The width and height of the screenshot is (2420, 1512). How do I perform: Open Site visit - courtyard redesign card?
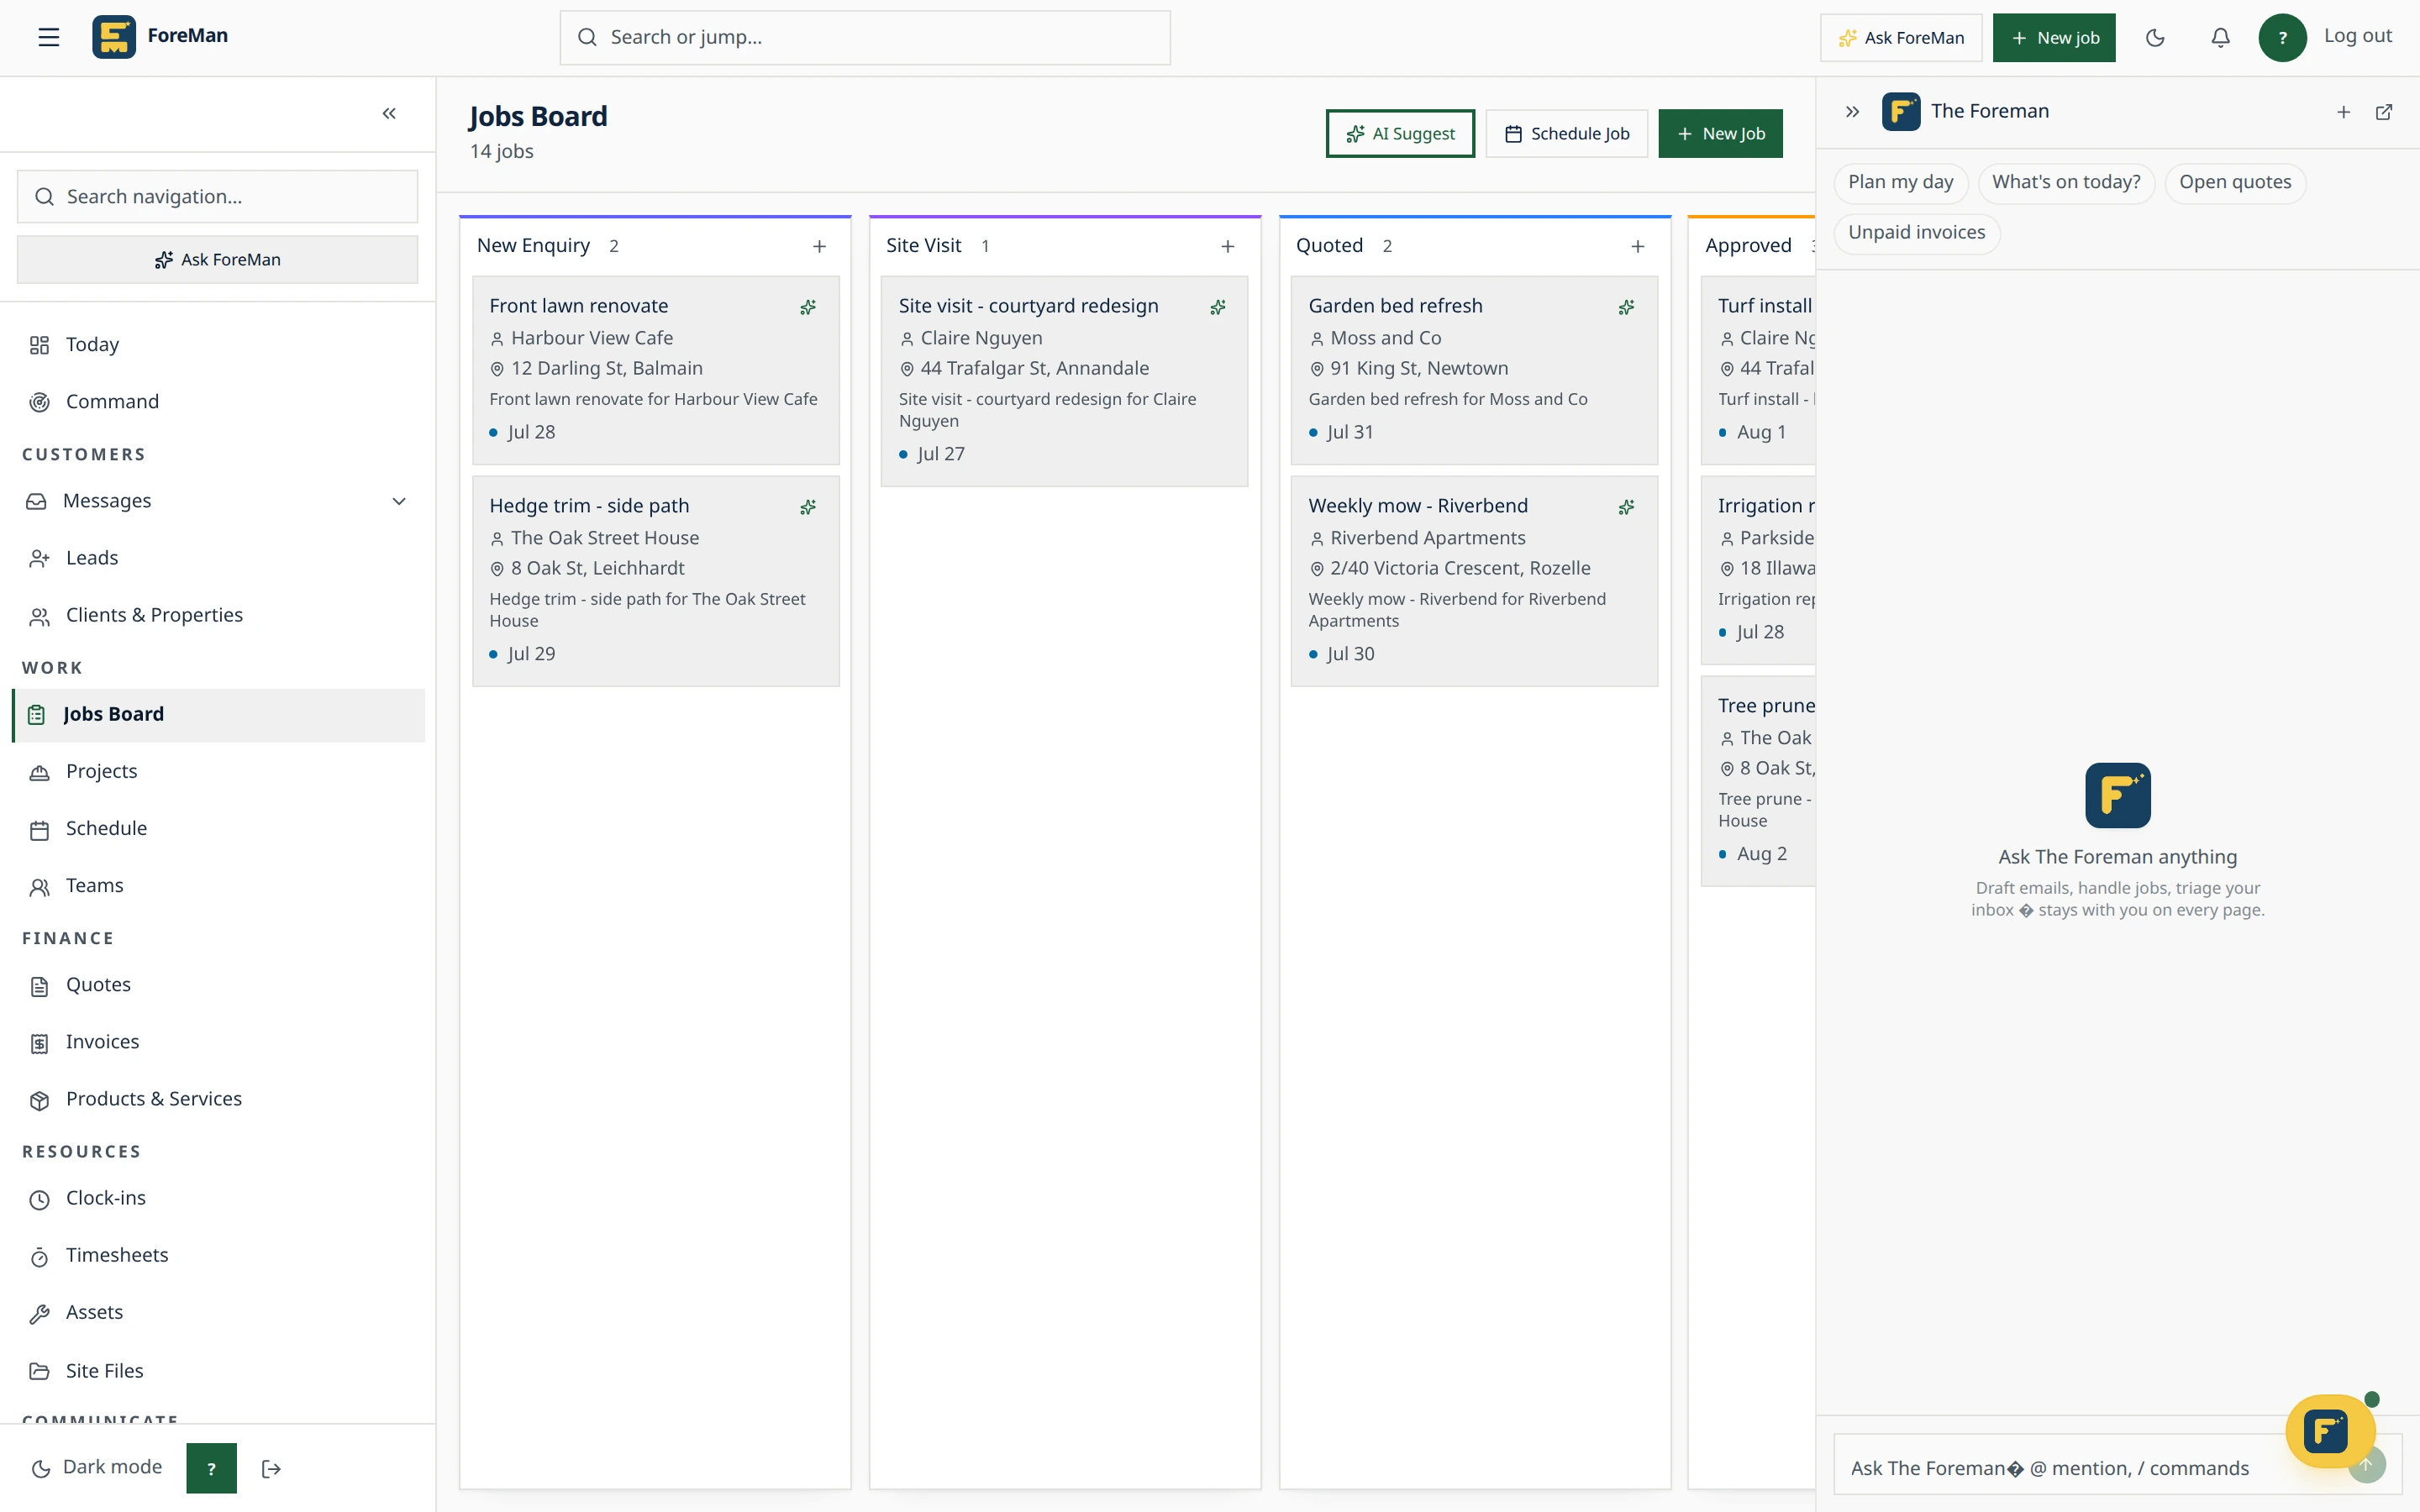click(x=1065, y=382)
